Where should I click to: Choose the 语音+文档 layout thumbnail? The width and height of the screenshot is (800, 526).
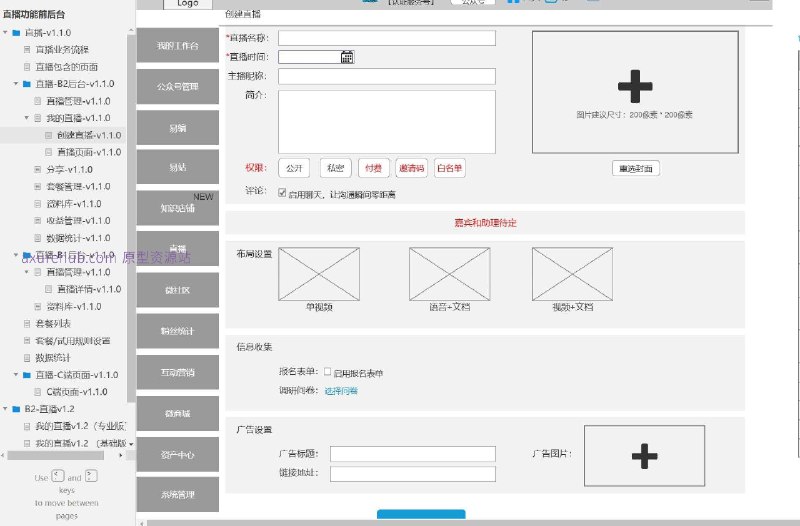(x=449, y=274)
